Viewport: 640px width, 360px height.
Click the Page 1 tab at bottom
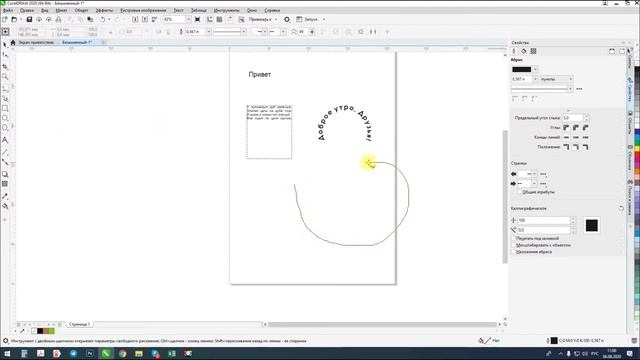pyautogui.click(x=79, y=324)
